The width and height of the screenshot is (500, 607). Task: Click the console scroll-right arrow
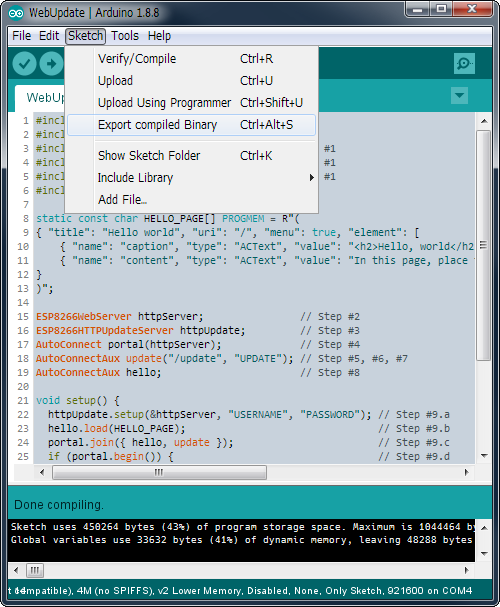pos(467,570)
